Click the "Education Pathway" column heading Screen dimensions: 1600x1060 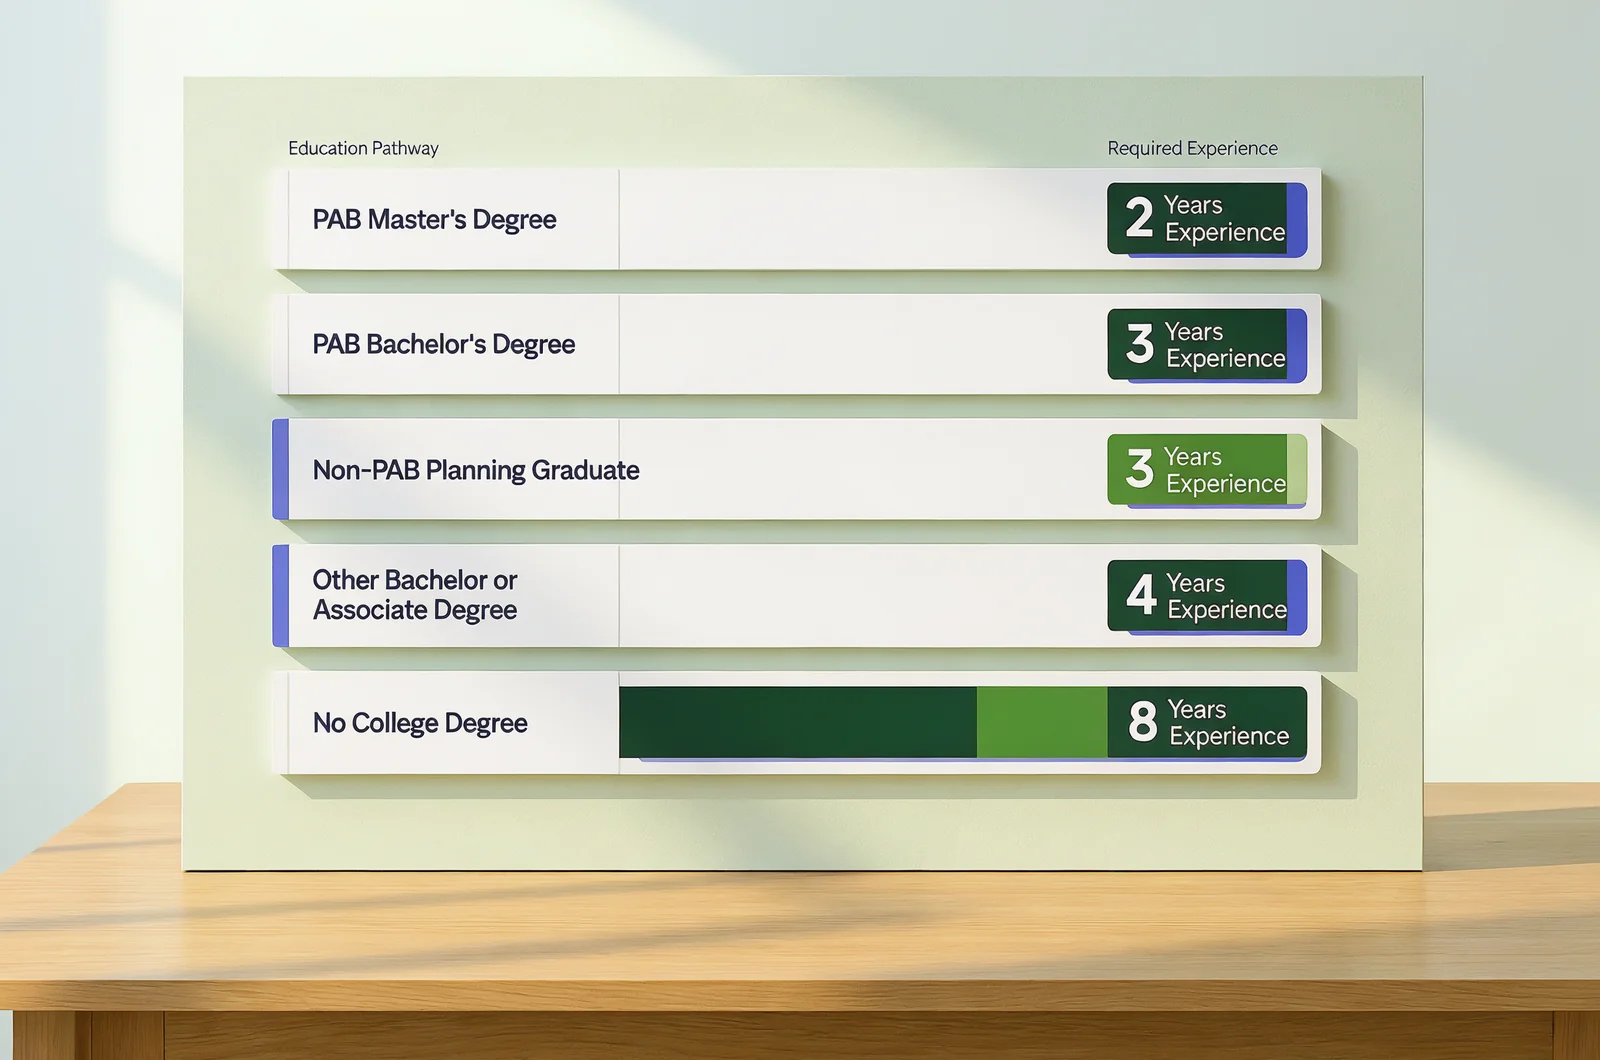pos(363,148)
